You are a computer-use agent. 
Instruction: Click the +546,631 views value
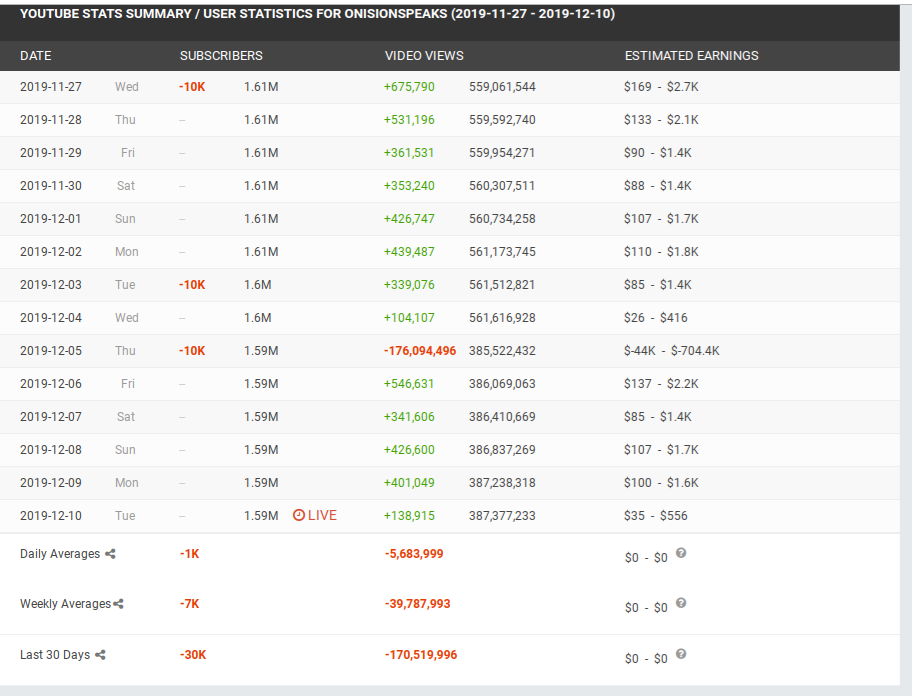(x=409, y=384)
